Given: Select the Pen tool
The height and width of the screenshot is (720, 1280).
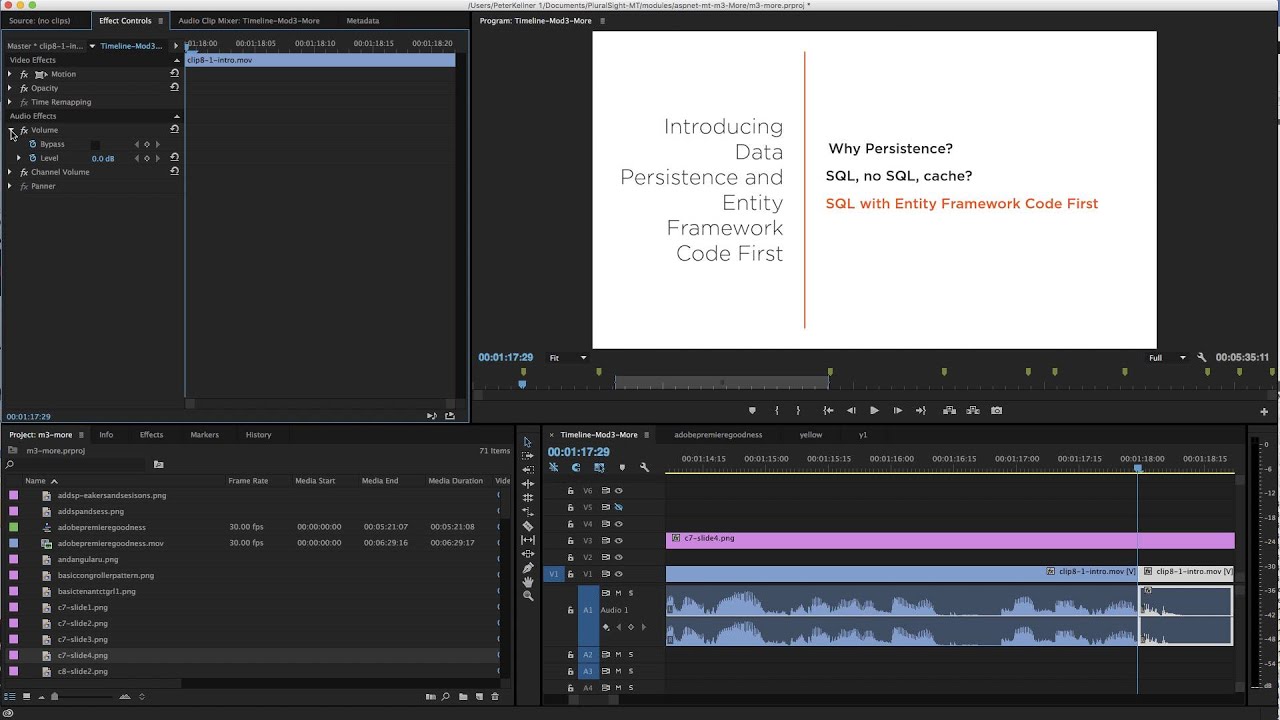Looking at the screenshot, I should [x=528, y=568].
